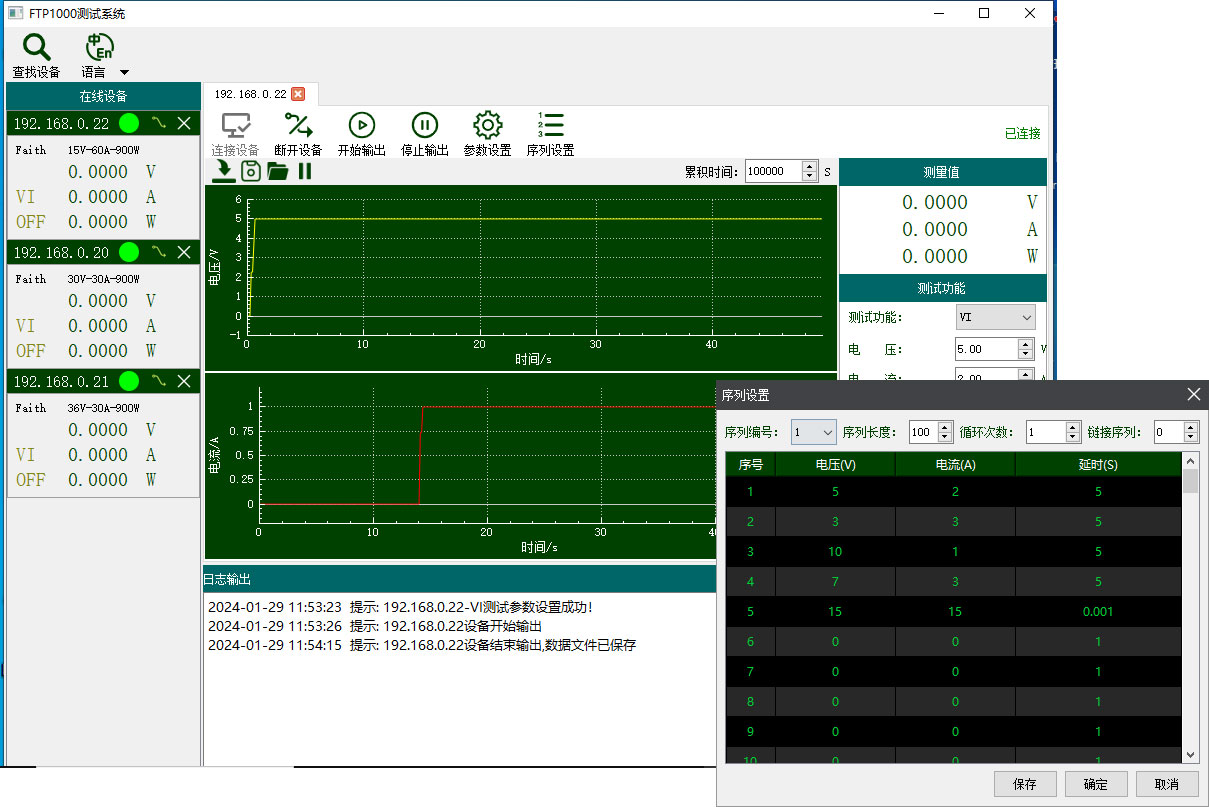
Task: Increase 电压 value with stepper
Action: 1026,344
